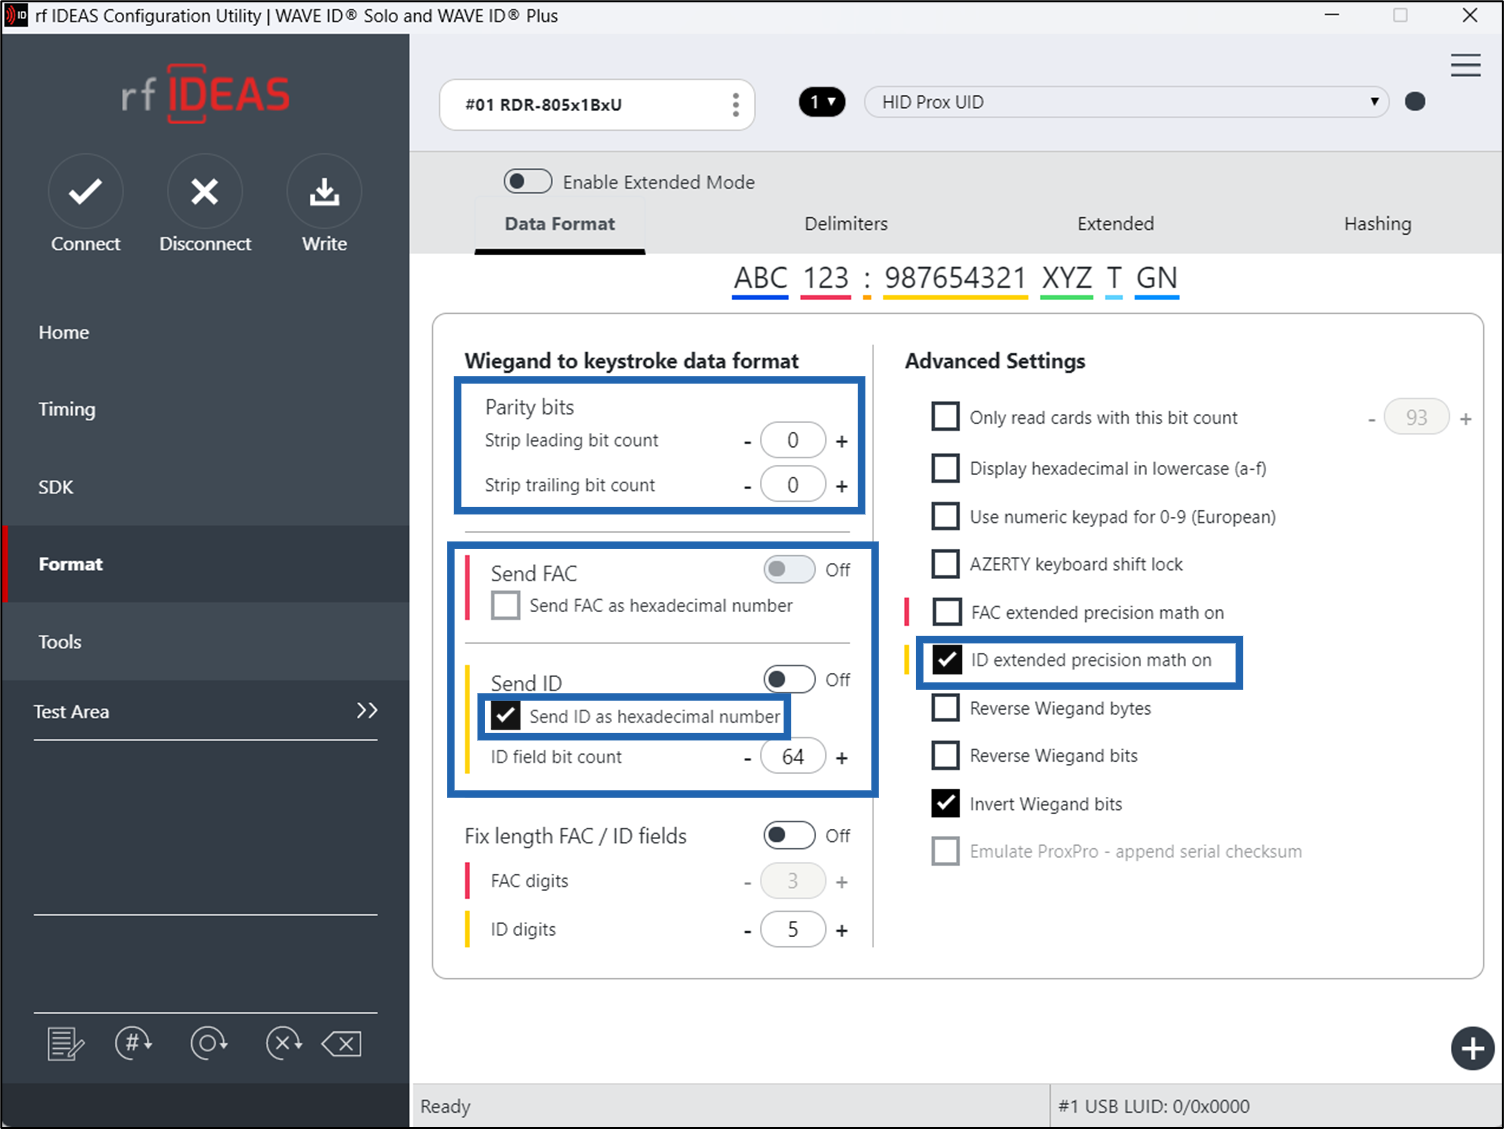The height and width of the screenshot is (1129, 1504).
Task: Click the notepad with pencil icon
Action: coord(66,1044)
